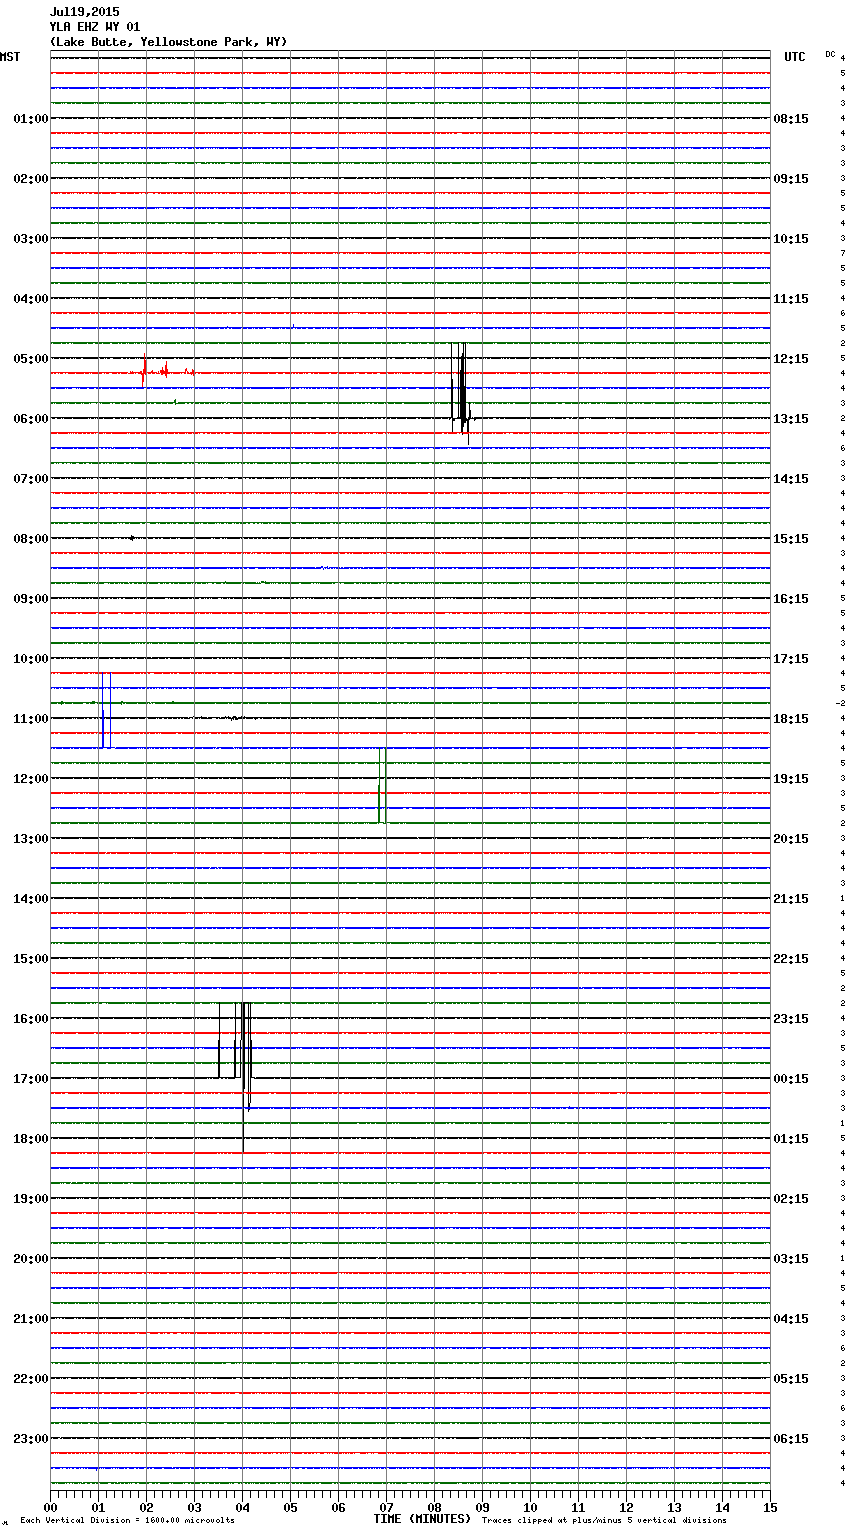Click the small black blip on 08:00 trace
The width and height of the screenshot is (850, 1534).
(x=131, y=538)
